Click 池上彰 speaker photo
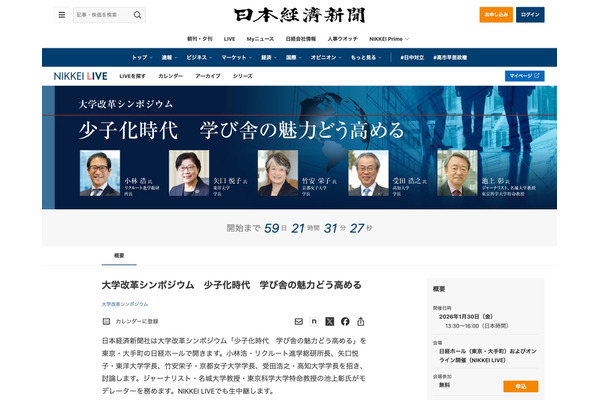Viewport: 600px width, 400px height. tap(457, 173)
